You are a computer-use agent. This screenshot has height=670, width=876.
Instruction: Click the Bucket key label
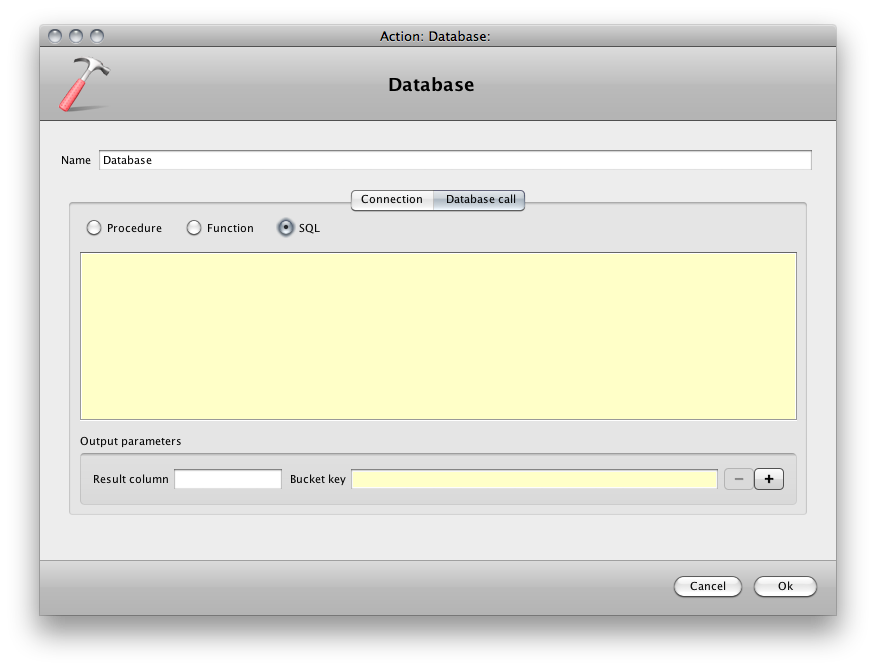point(318,479)
